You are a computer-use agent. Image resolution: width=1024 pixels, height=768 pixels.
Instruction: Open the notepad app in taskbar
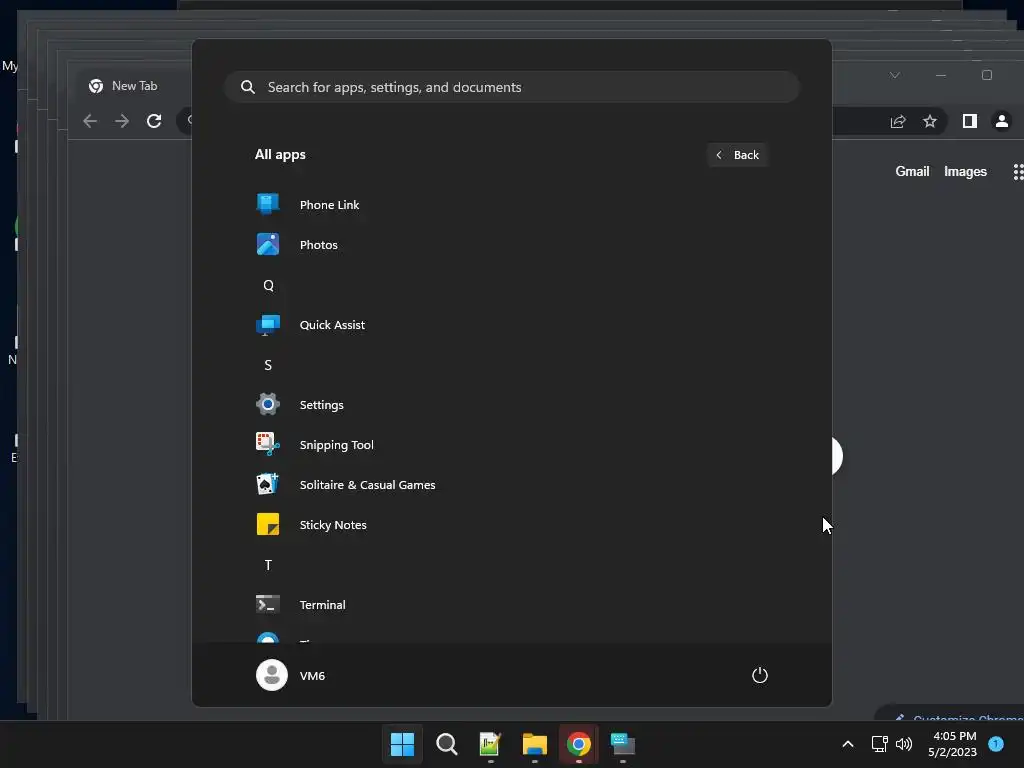pyautogui.click(x=490, y=744)
